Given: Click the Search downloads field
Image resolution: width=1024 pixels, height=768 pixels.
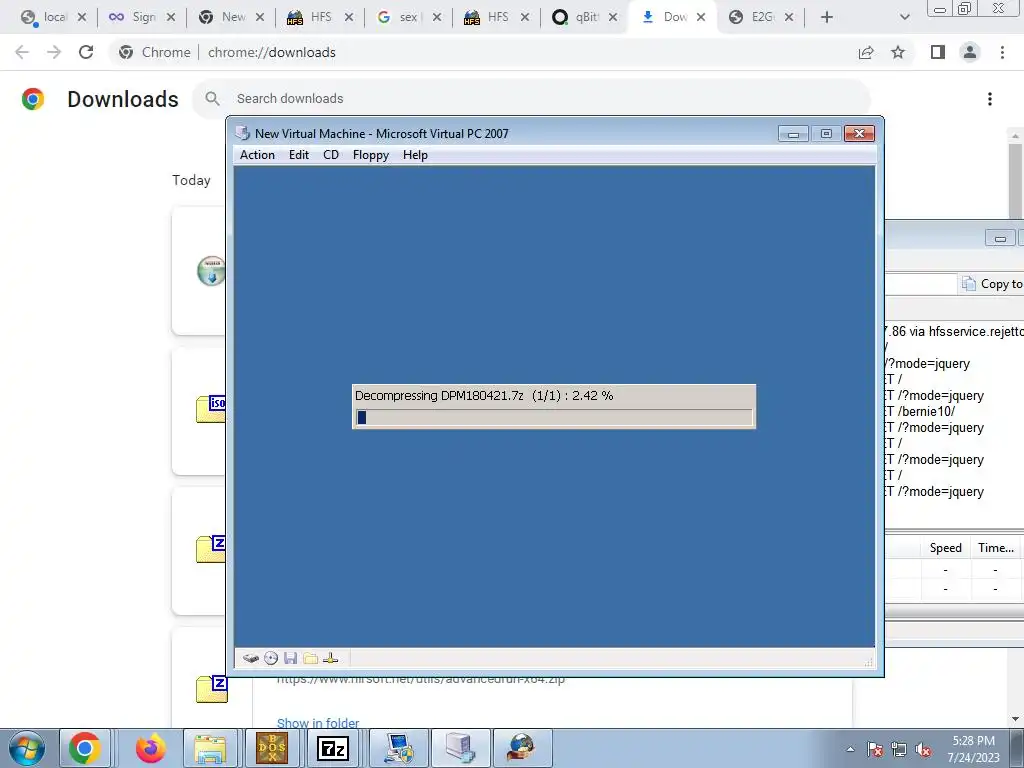Looking at the screenshot, I should pos(532,99).
